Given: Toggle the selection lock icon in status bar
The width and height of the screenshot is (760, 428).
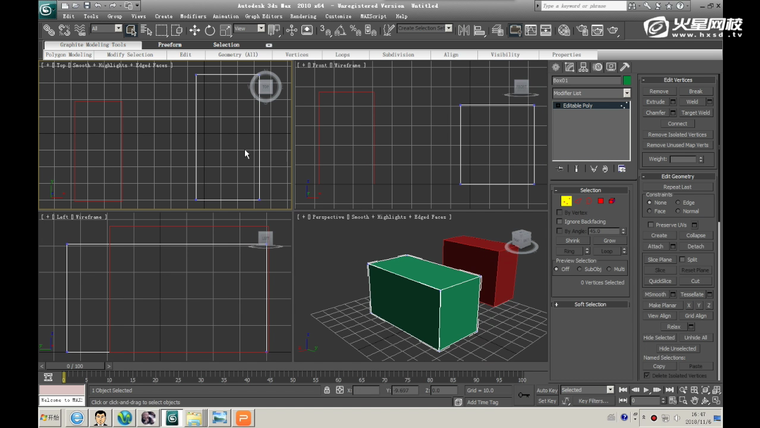Looking at the screenshot, I should pyautogui.click(x=326, y=390).
